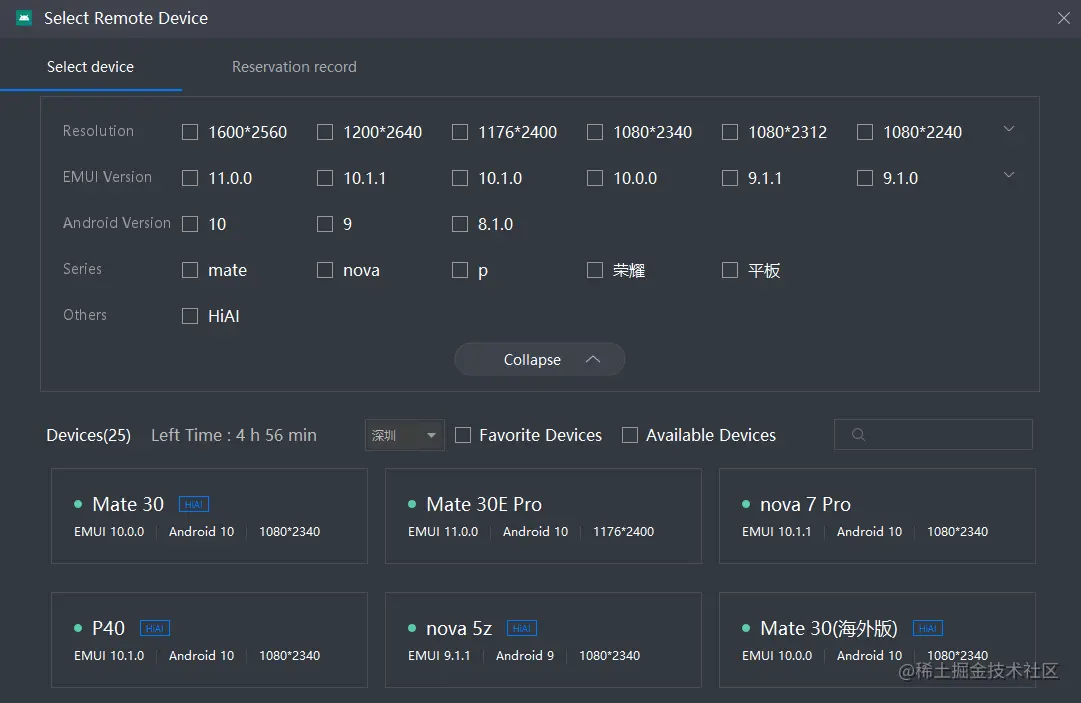Click the device search input field

click(933, 434)
